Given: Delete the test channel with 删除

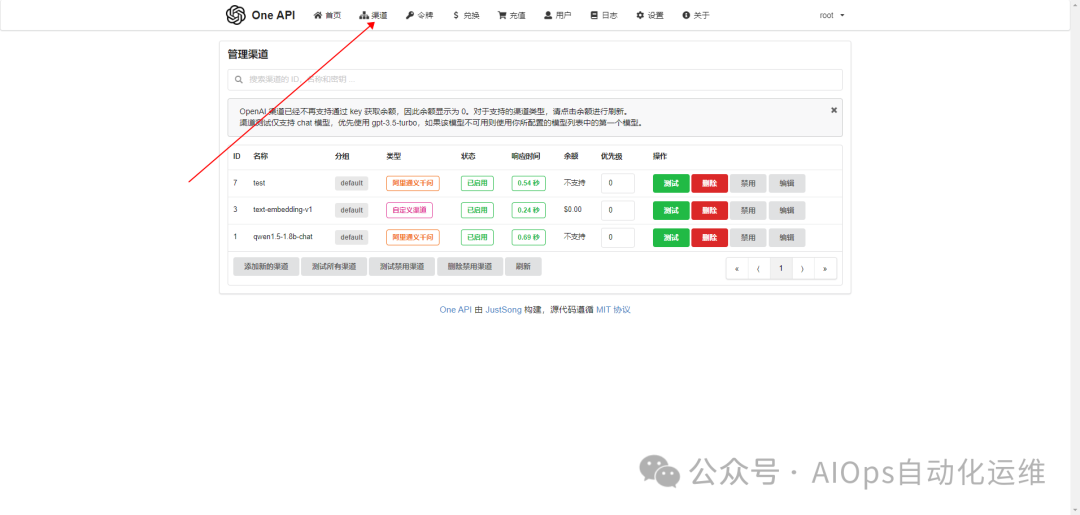Looking at the screenshot, I should (709, 183).
